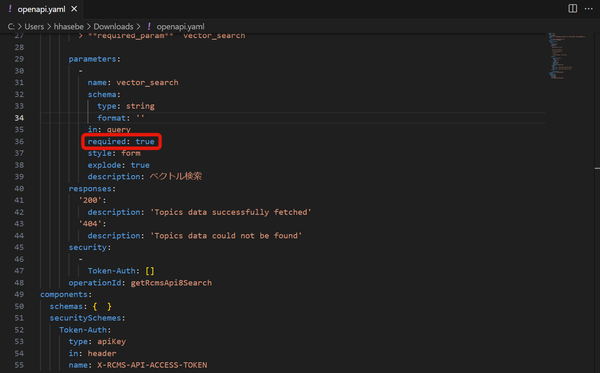This screenshot has height=373, width=600.
Task: Click the C: drive breadcrumb
Action: (x=11, y=26)
